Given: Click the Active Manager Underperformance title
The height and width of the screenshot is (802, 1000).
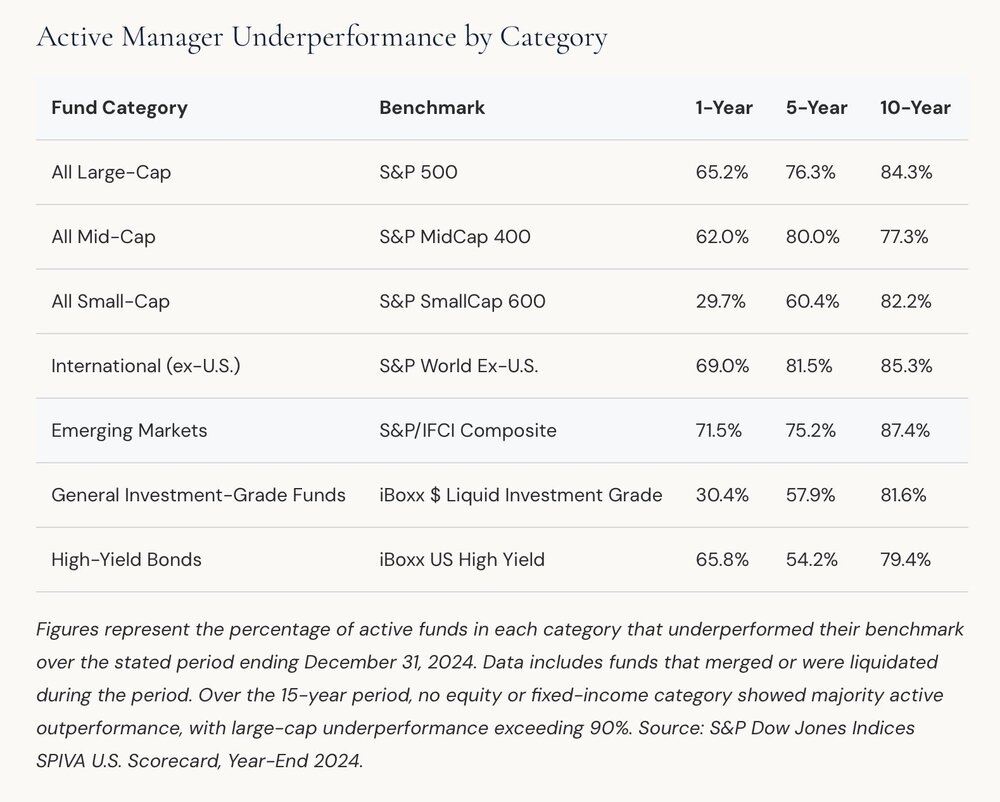Looking at the screenshot, I should pos(321,37).
